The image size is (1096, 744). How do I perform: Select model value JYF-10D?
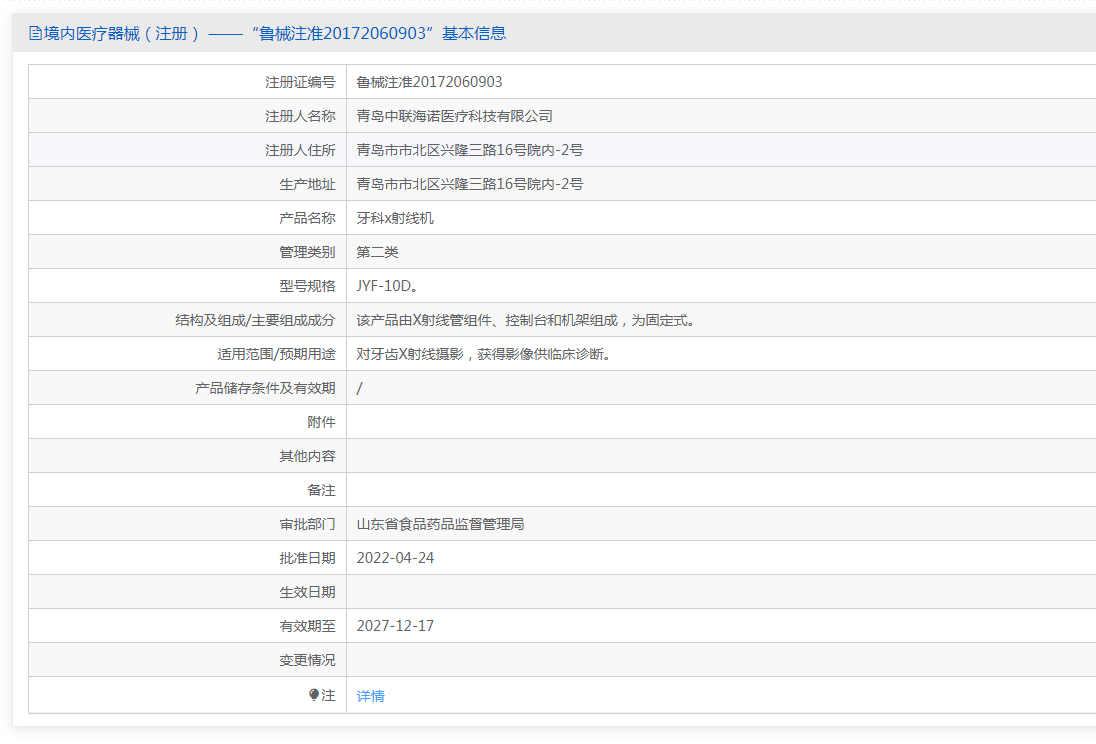click(387, 286)
